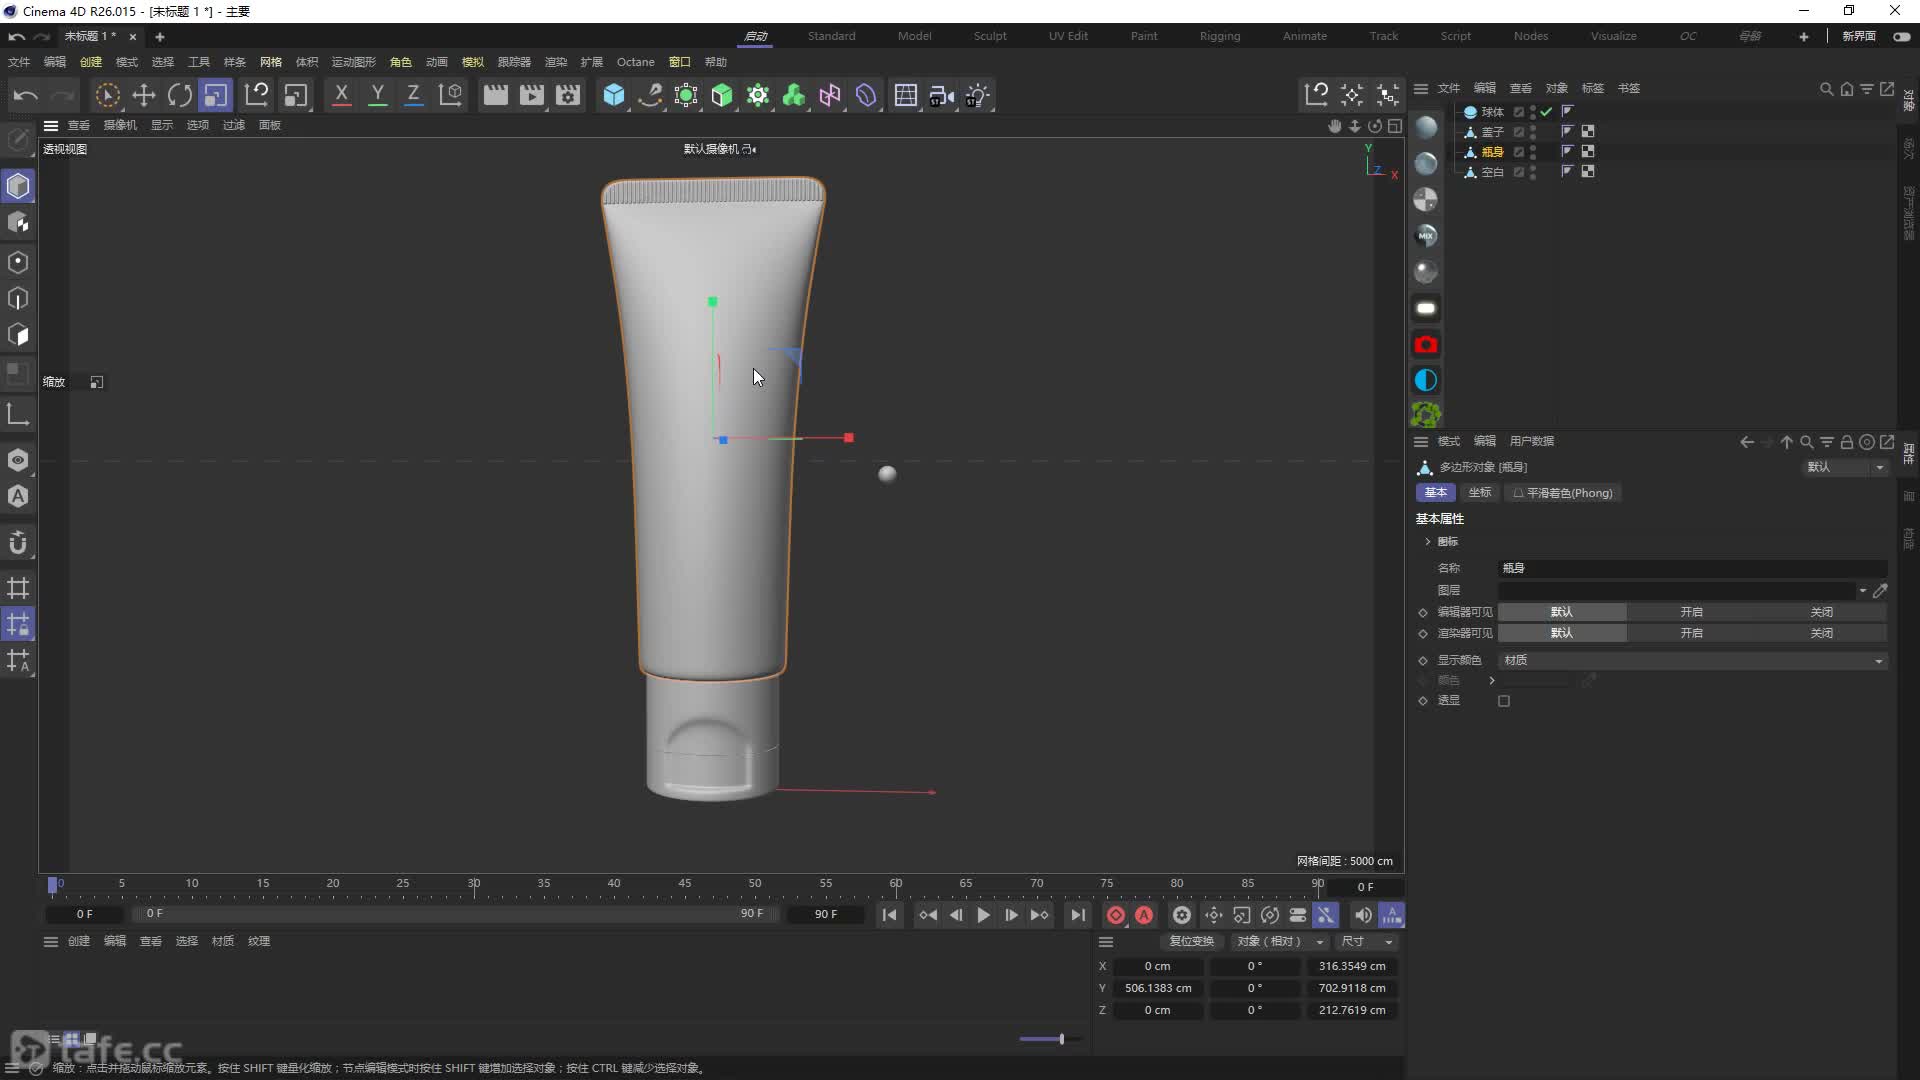This screenshot has height=1080, width=1920.
Task: Select the Texture mode icon in left palette
Action: point(18,223)
